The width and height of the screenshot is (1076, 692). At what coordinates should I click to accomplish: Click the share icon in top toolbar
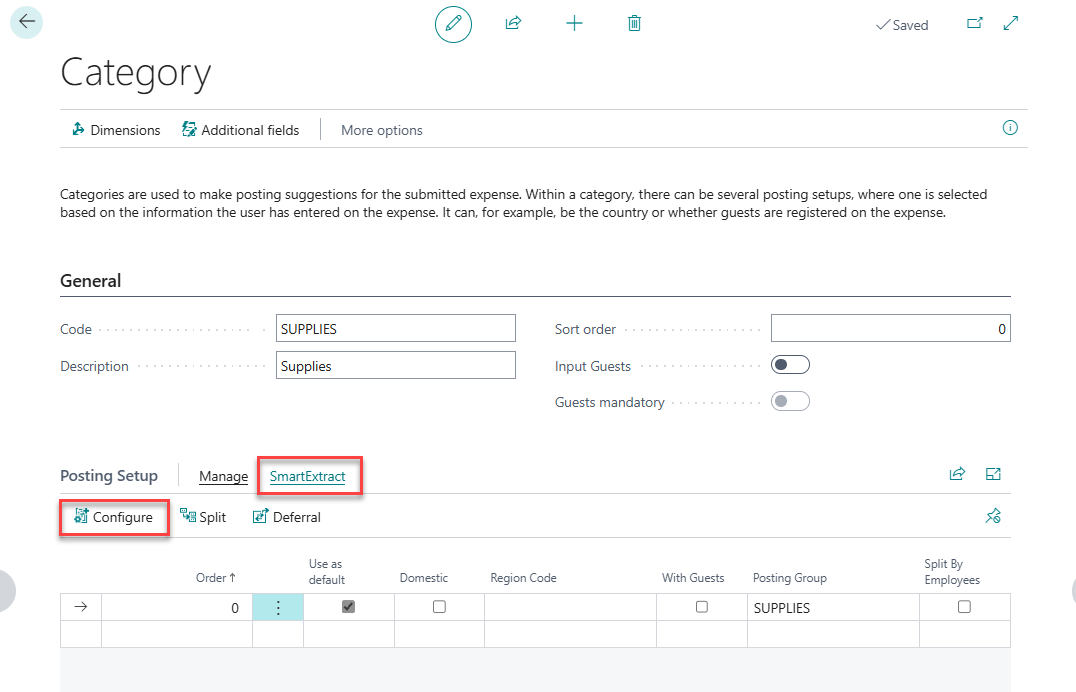coord(513,23)
